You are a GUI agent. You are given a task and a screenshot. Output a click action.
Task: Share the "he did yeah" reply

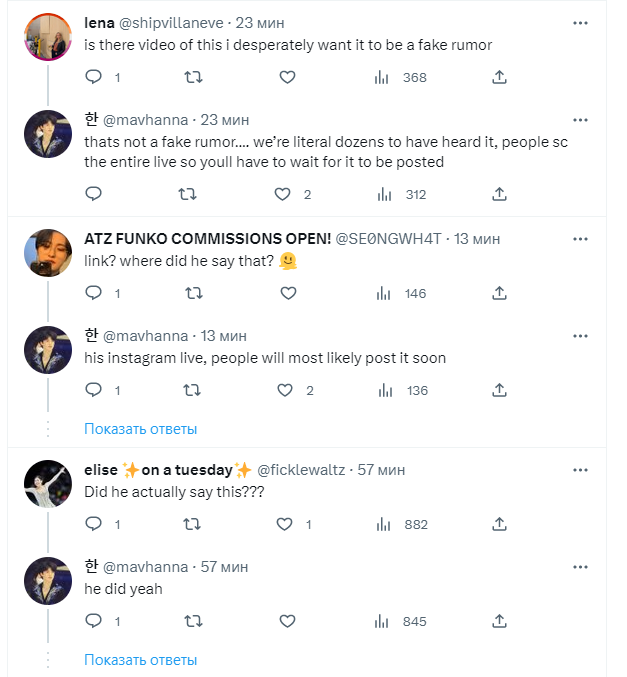[500, 621]
